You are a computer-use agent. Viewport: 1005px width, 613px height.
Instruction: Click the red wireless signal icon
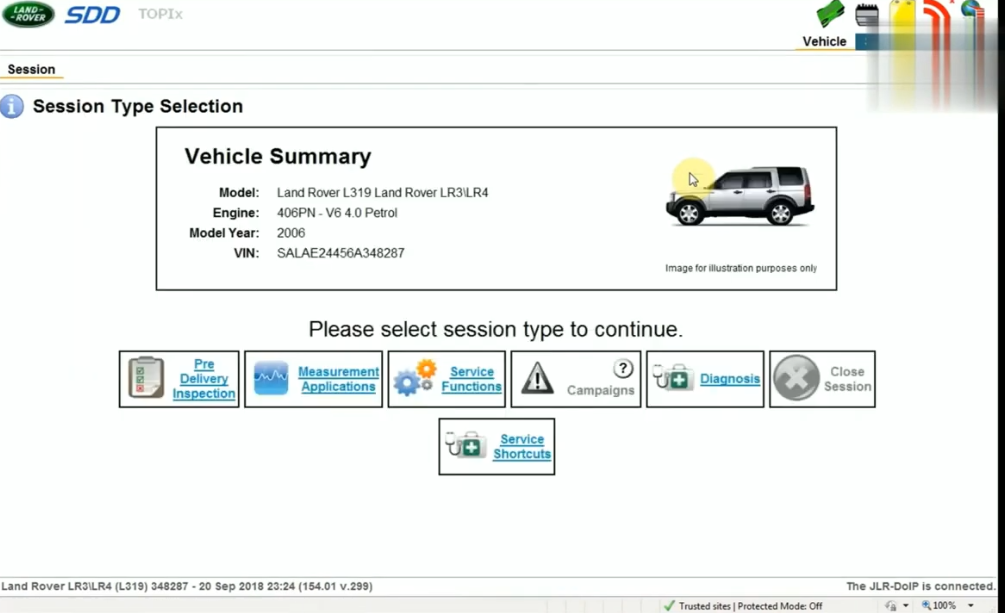(936, 14)
